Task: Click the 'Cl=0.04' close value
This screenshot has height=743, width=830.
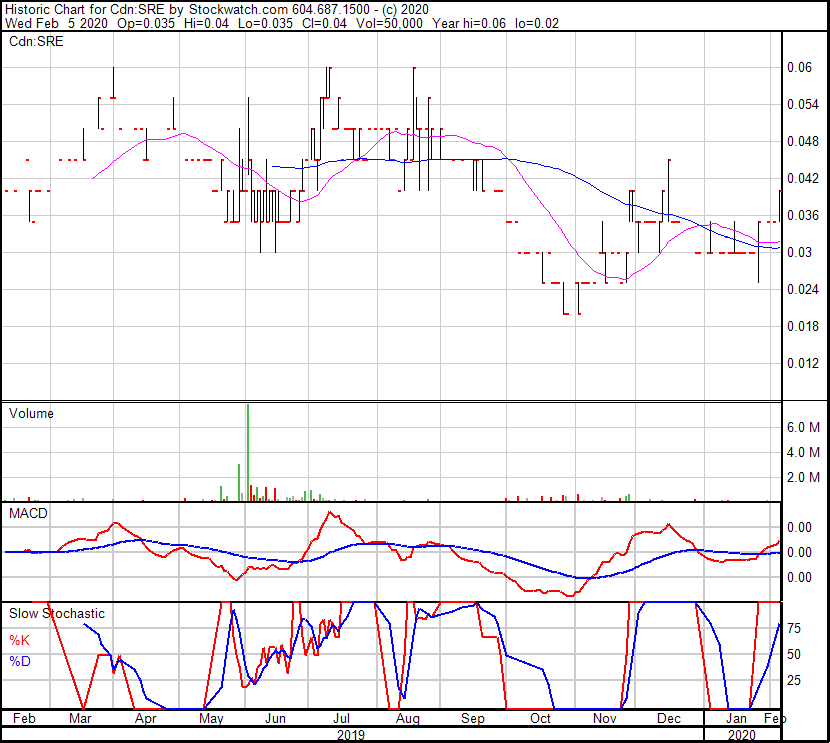Action: [324, 23]
